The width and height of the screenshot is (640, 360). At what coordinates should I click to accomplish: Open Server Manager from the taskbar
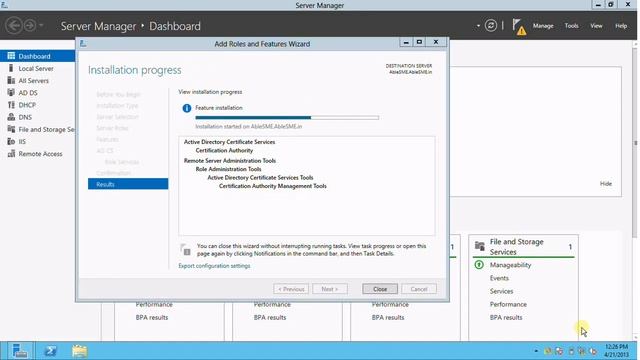tap(19, 351)
